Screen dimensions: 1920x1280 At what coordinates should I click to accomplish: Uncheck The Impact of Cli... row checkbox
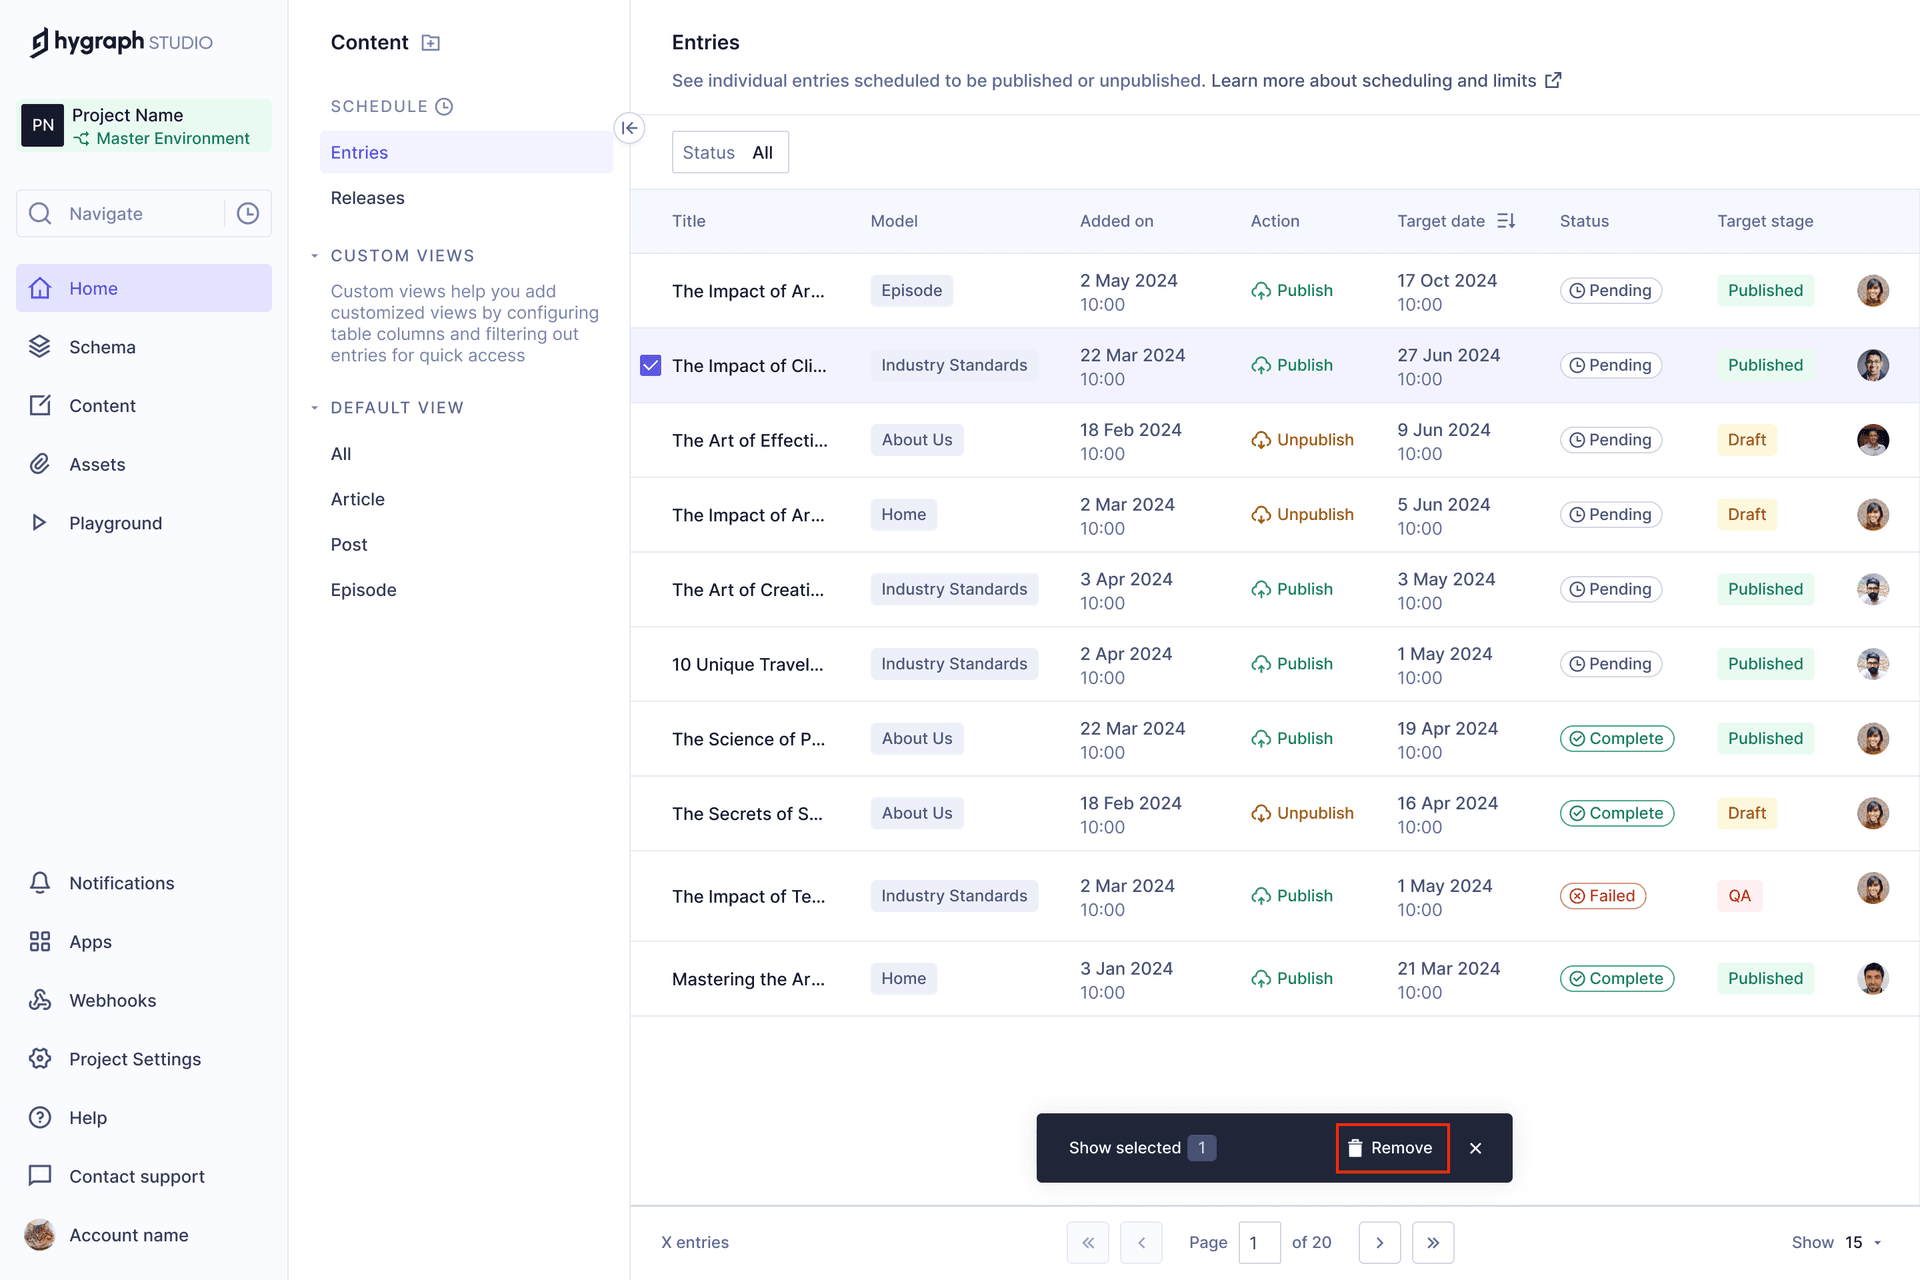(651, 365)
